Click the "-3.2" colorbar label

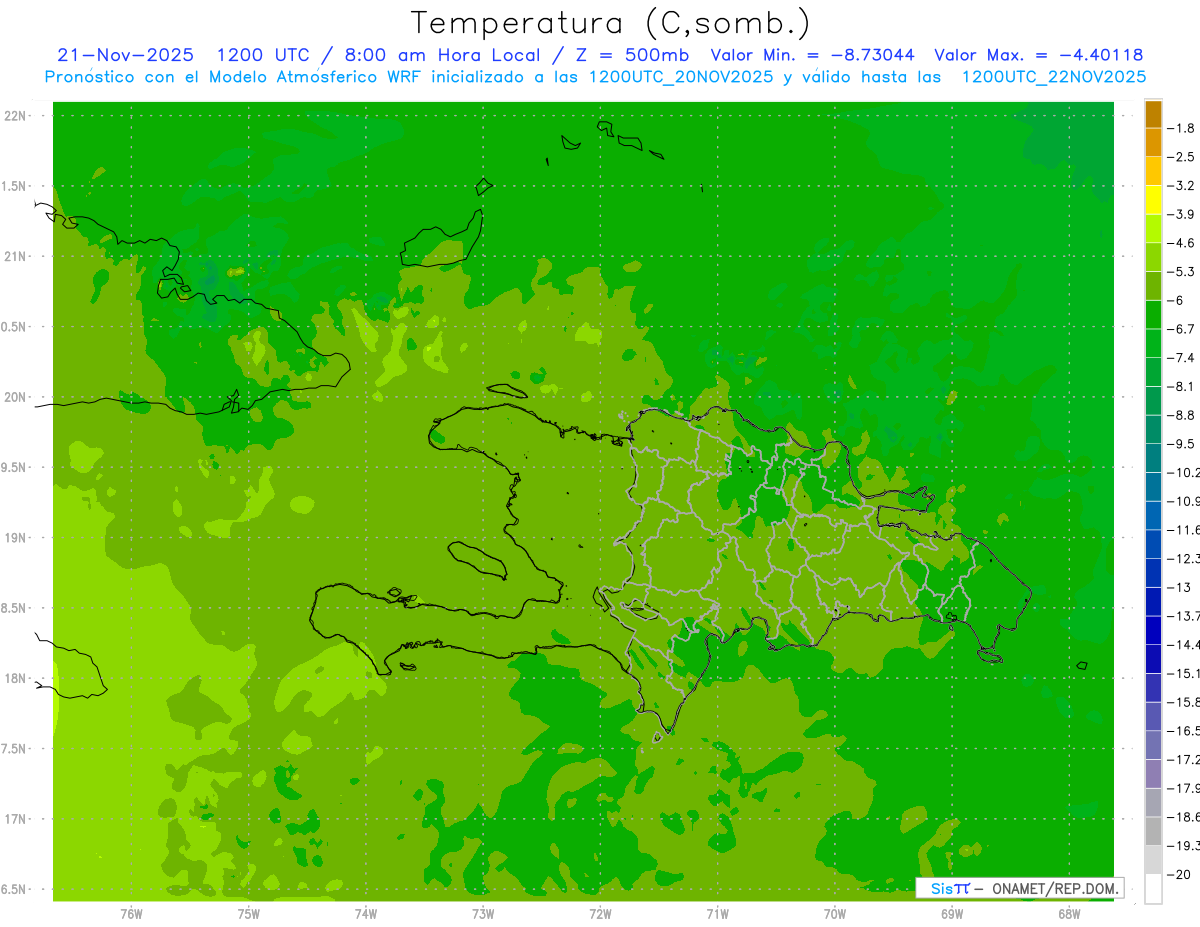(1181, 186)
